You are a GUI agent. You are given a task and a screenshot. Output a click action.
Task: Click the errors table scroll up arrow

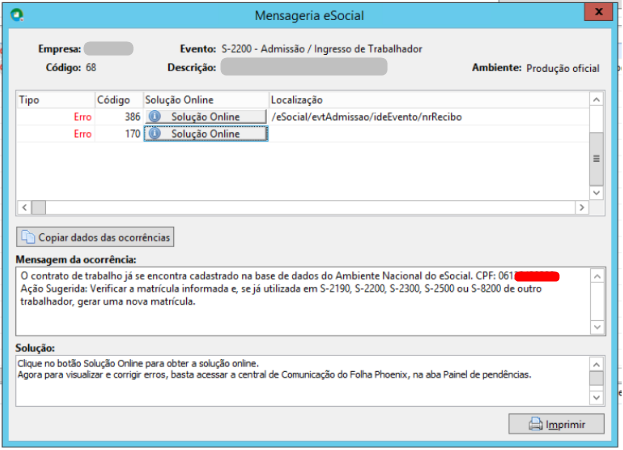click(x=596, y=100)
